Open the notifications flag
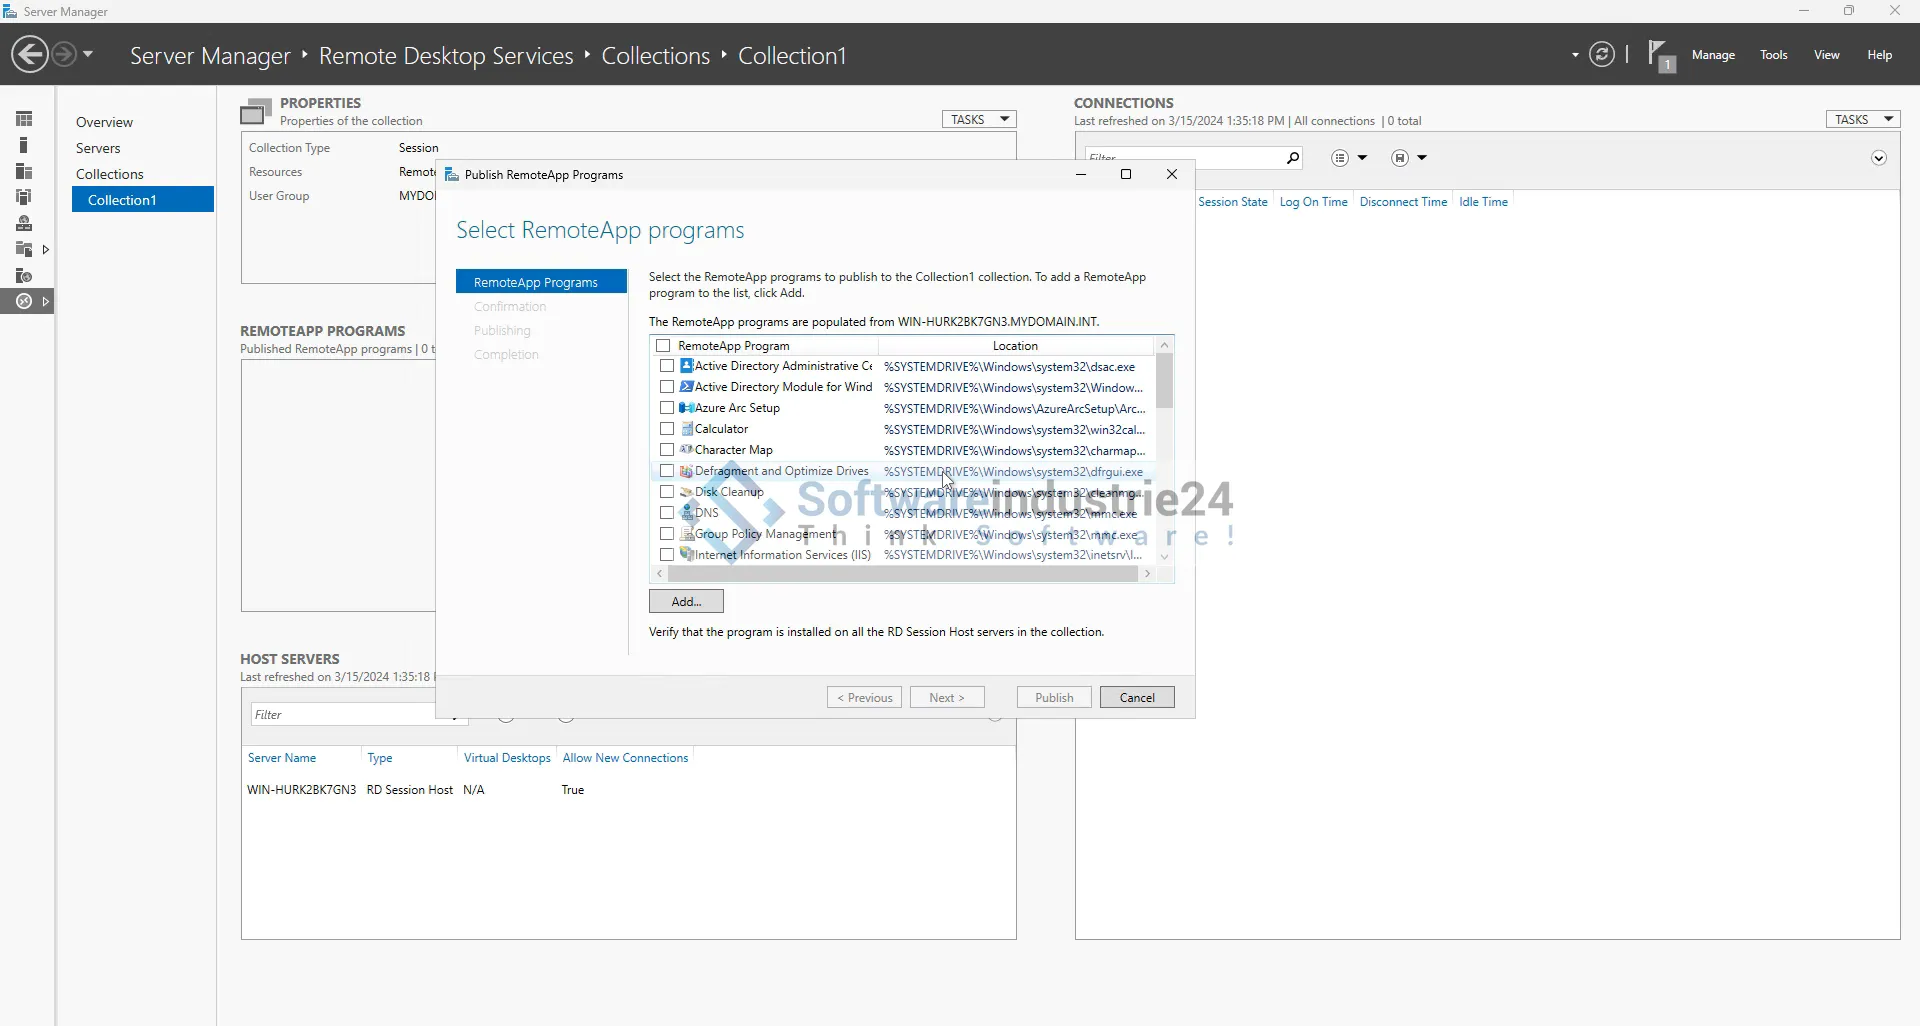Image resolution: width=1920 pixels, height=1026 pixels. pos(1660,55)
